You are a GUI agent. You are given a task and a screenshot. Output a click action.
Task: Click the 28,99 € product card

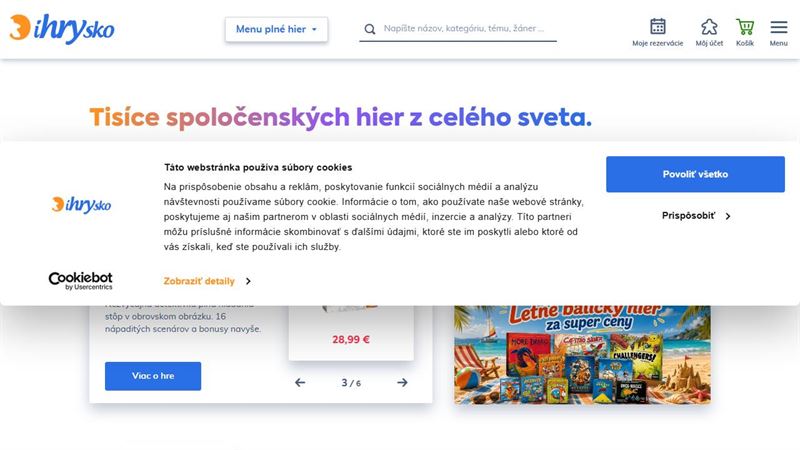(351, 333)
